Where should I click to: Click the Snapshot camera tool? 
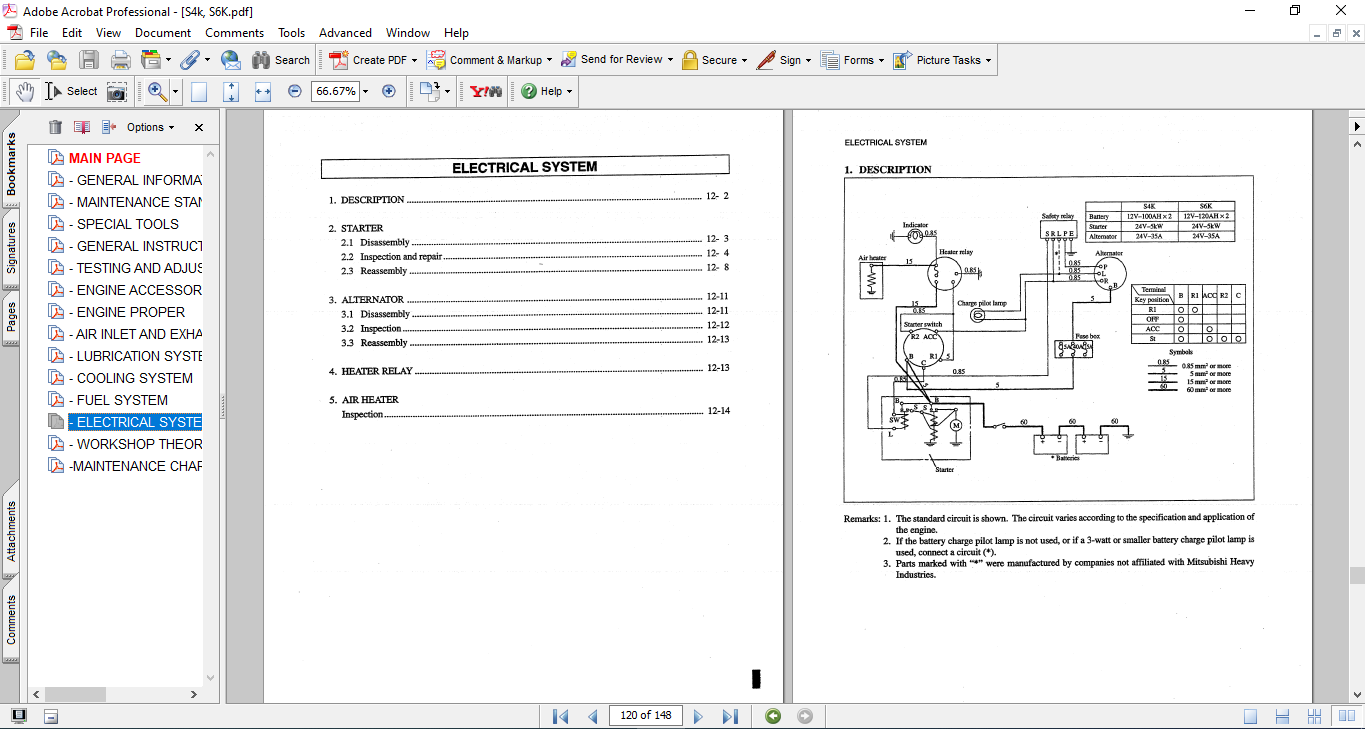coord(117,91)
